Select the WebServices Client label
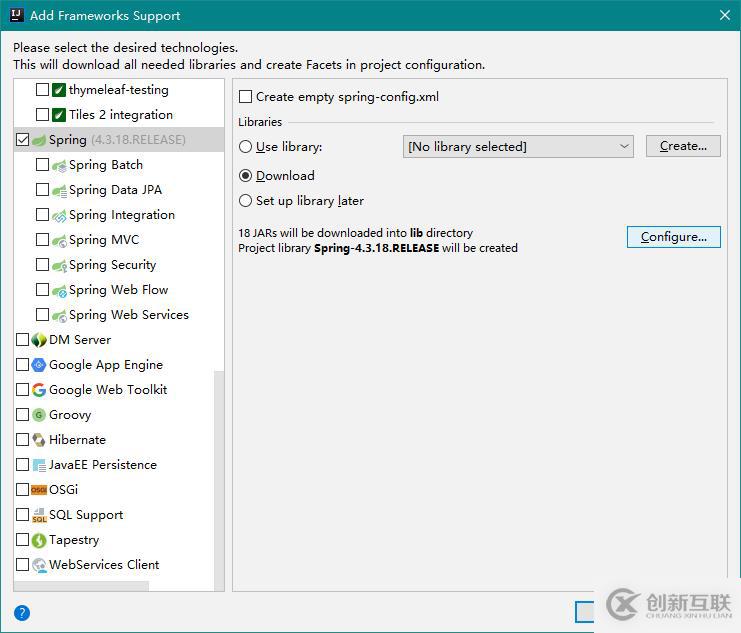The image size is (741, 633). coord(104,565)
